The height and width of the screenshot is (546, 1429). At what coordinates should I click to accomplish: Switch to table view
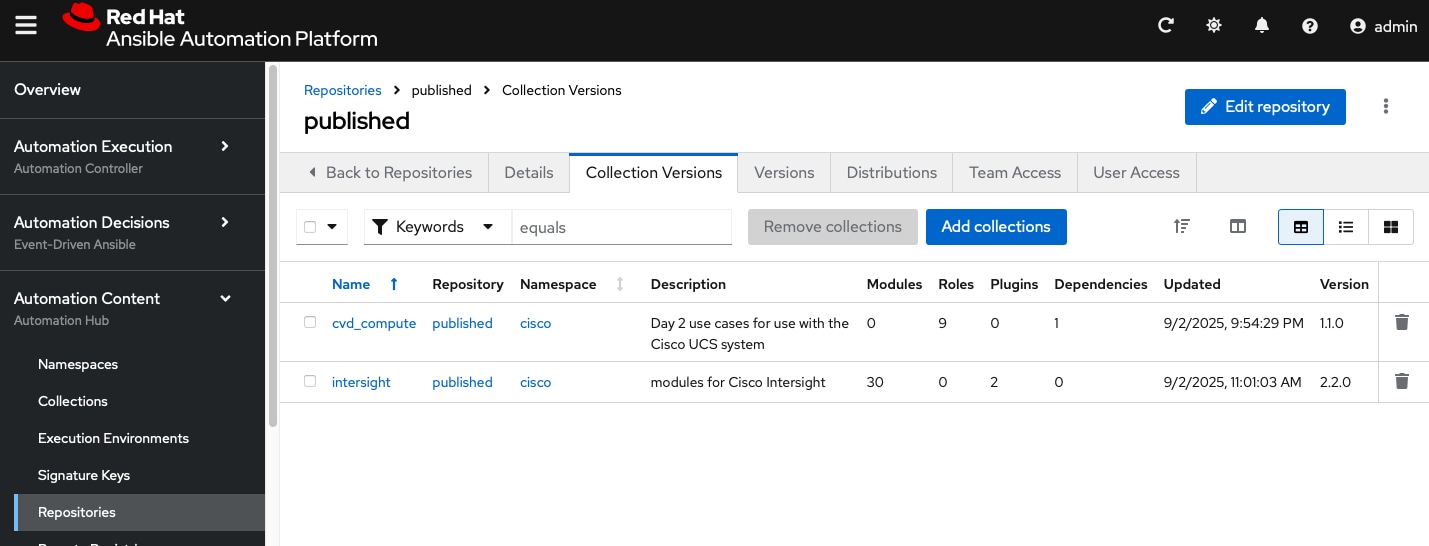[1301, 227]
